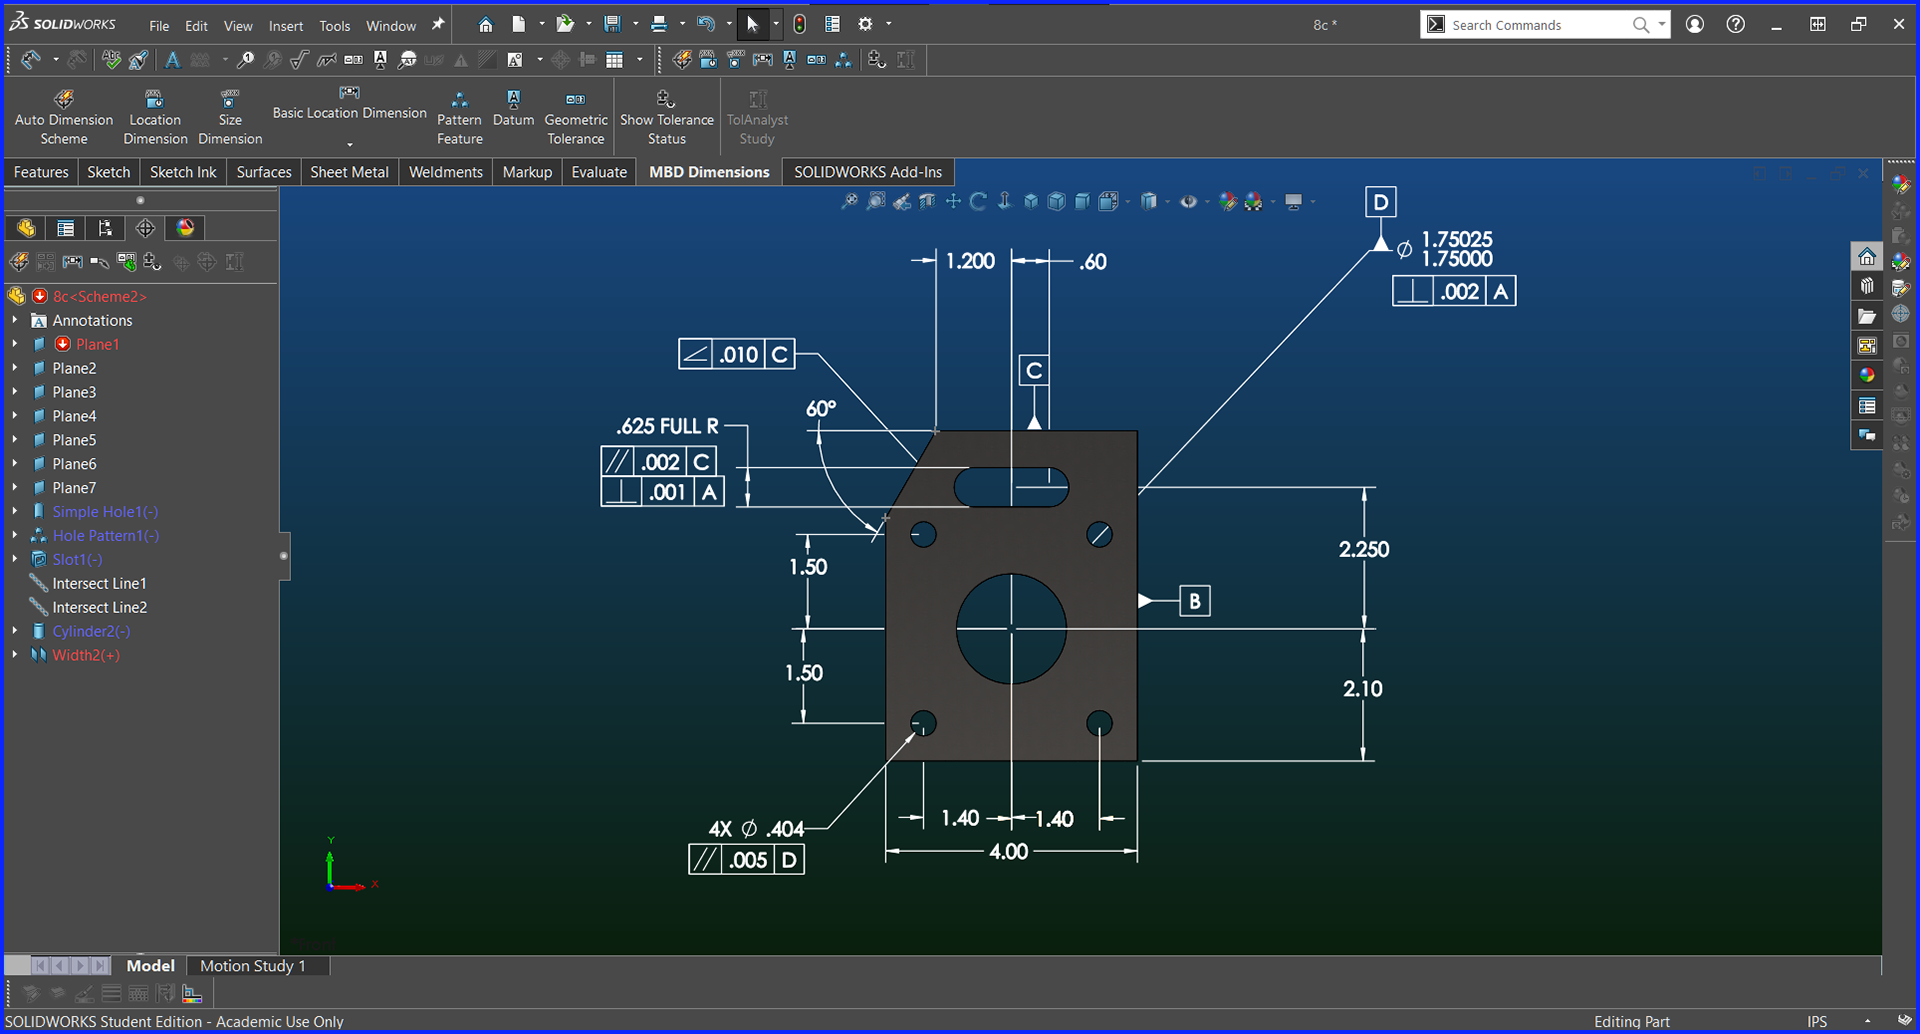Select the Size Dimension tool
This screenshot has height=1034, width=1920.
230,117
